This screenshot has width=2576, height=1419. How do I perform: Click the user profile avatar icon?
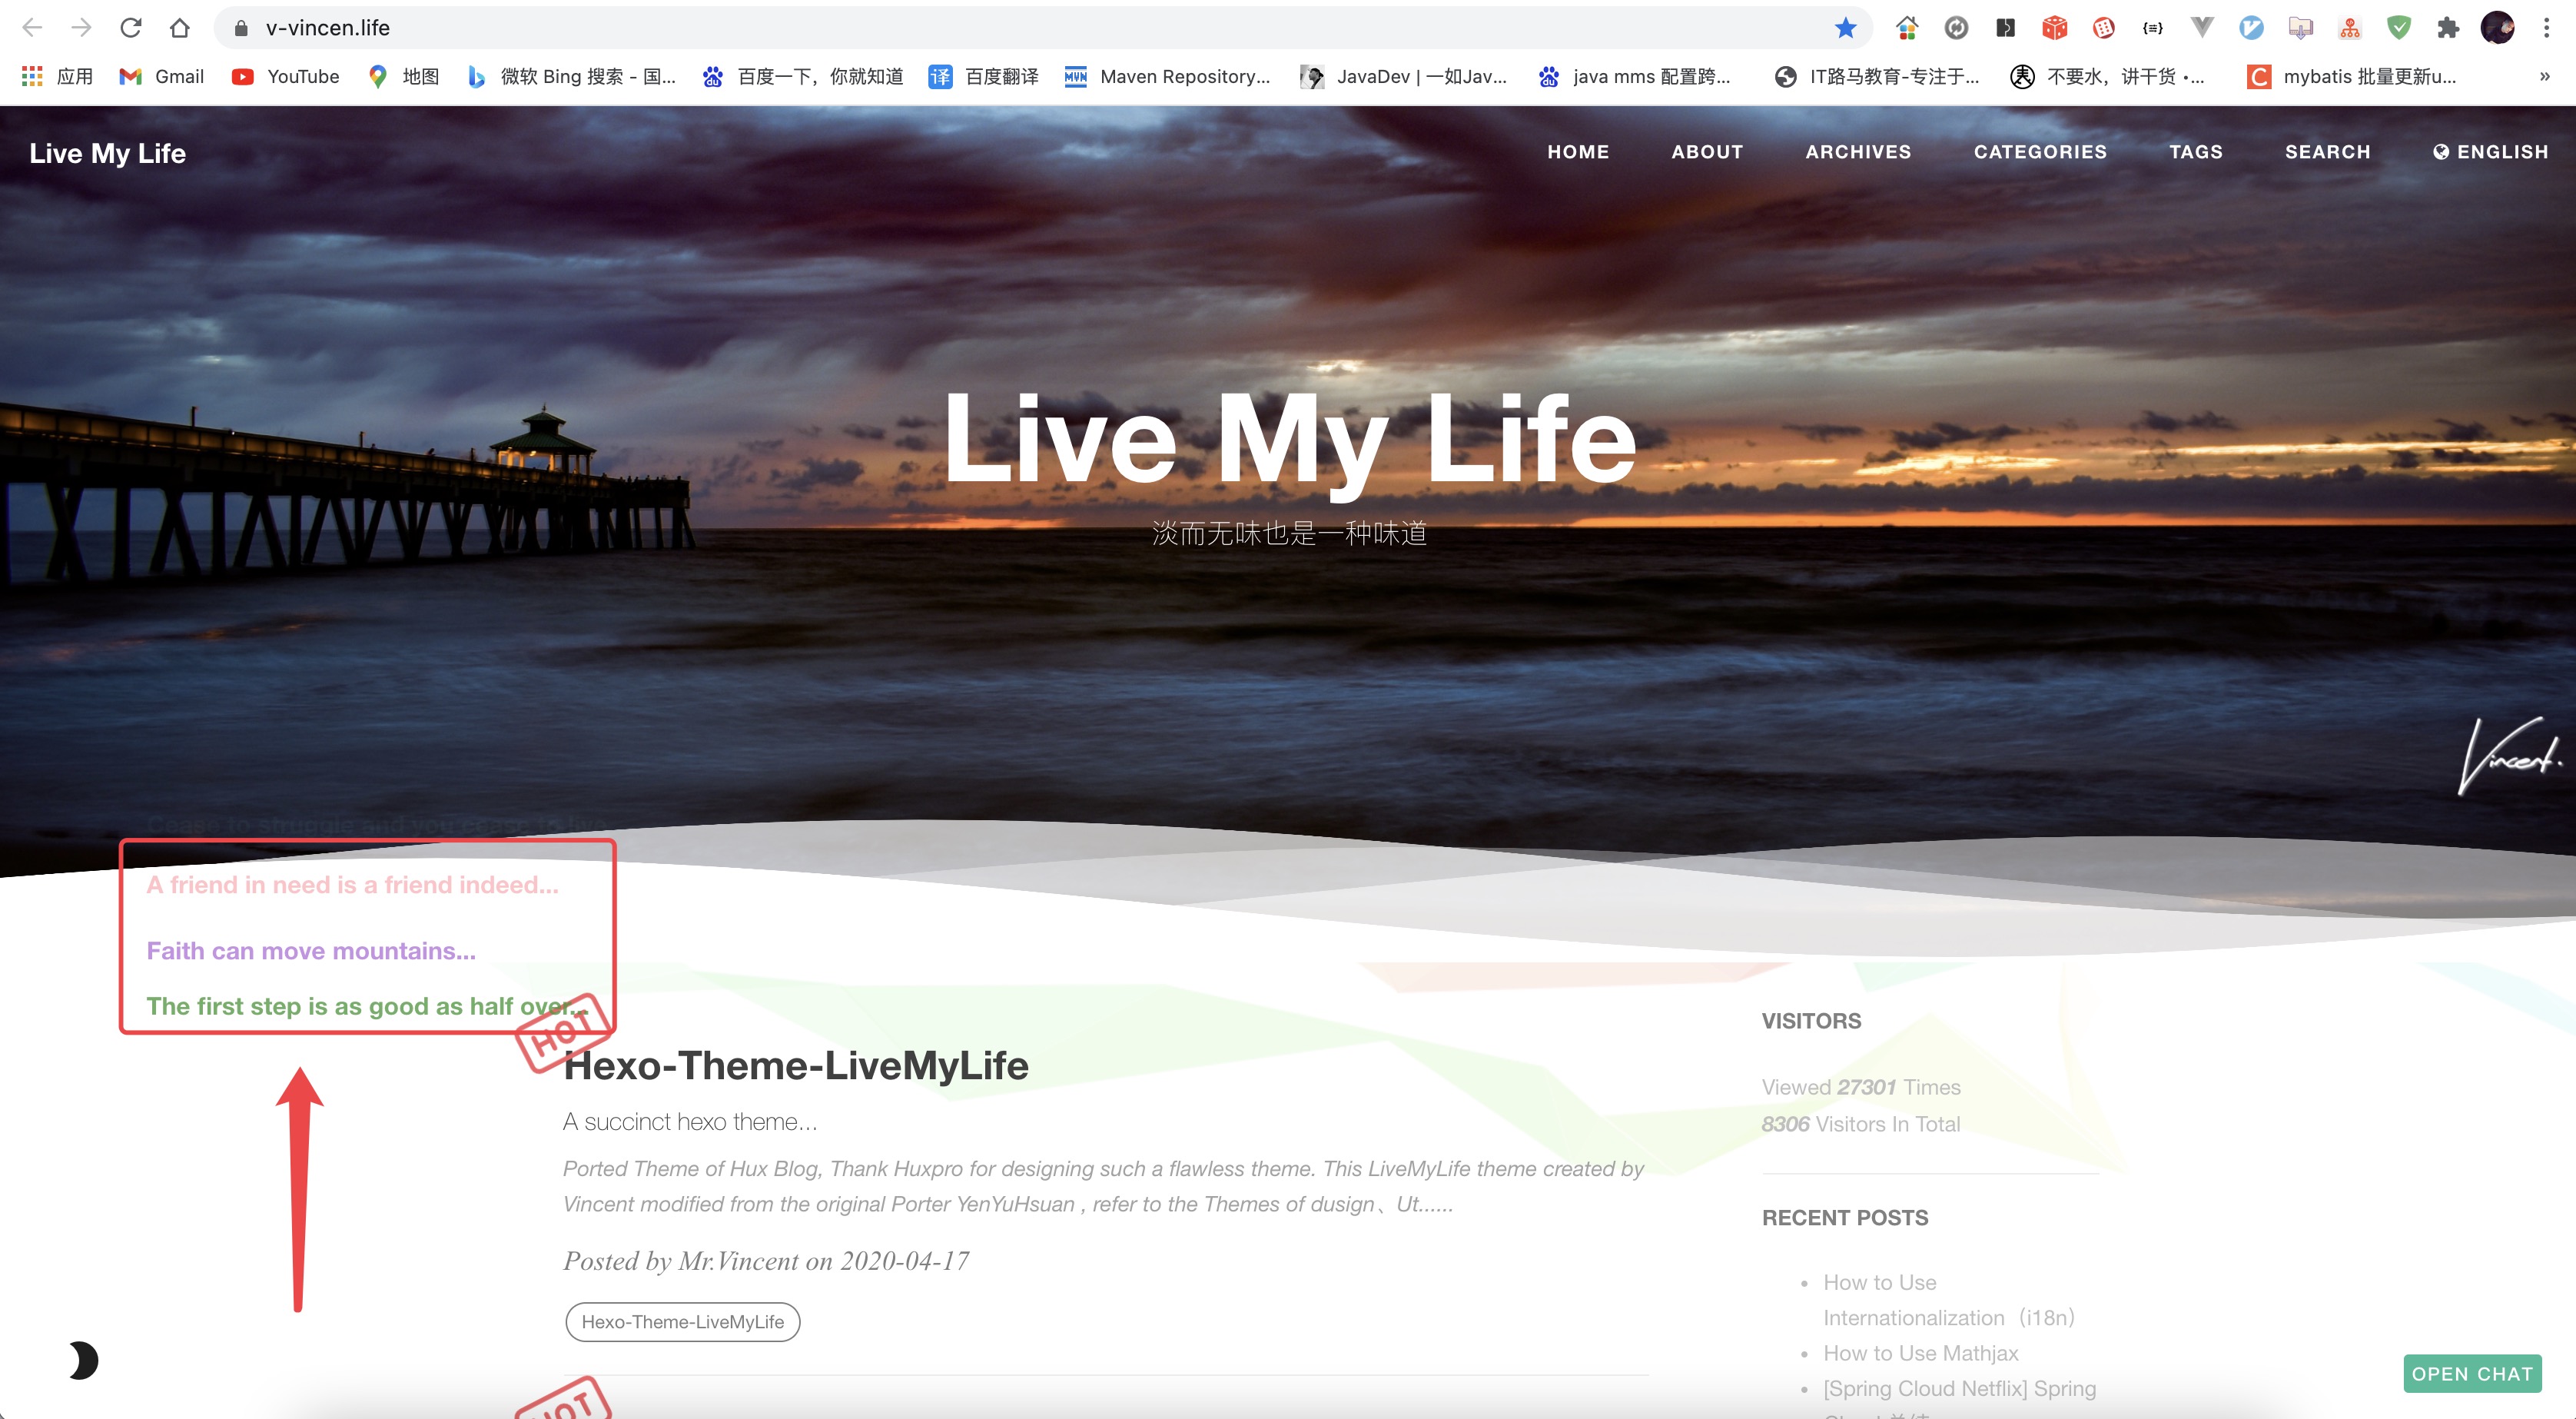(x=2497, y=28)
